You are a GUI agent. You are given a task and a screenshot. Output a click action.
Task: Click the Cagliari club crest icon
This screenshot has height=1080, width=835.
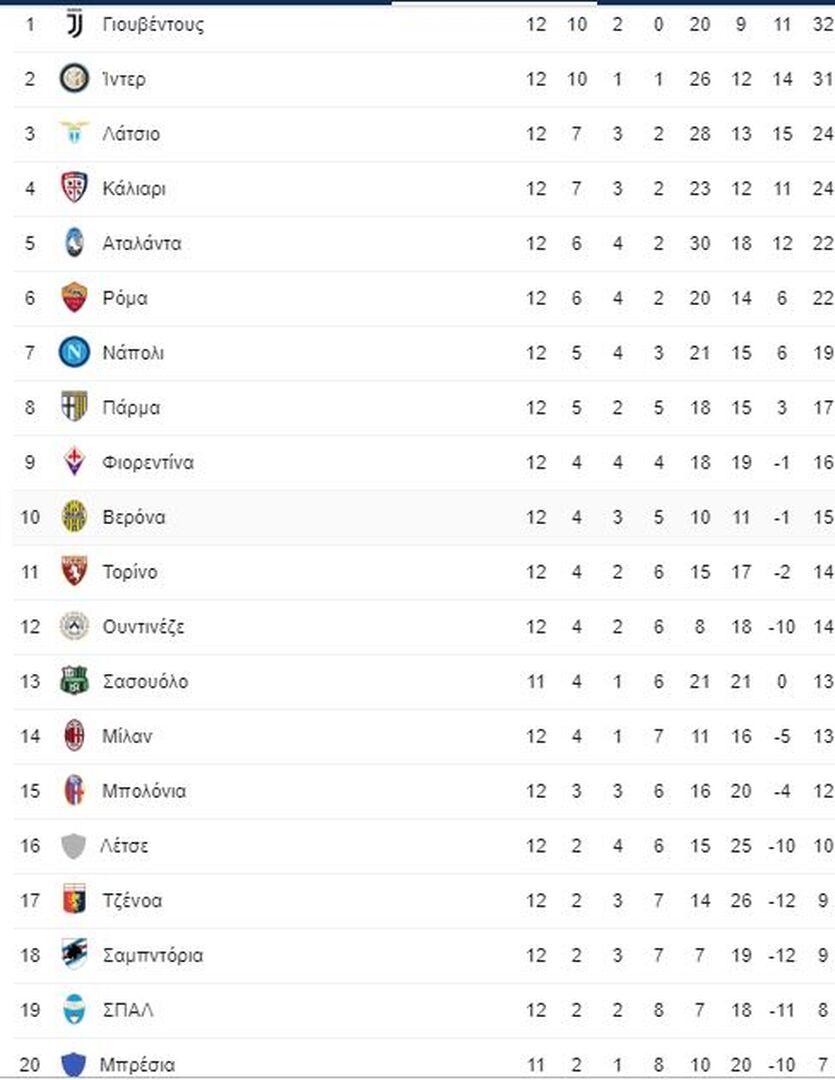pos(74,187)
